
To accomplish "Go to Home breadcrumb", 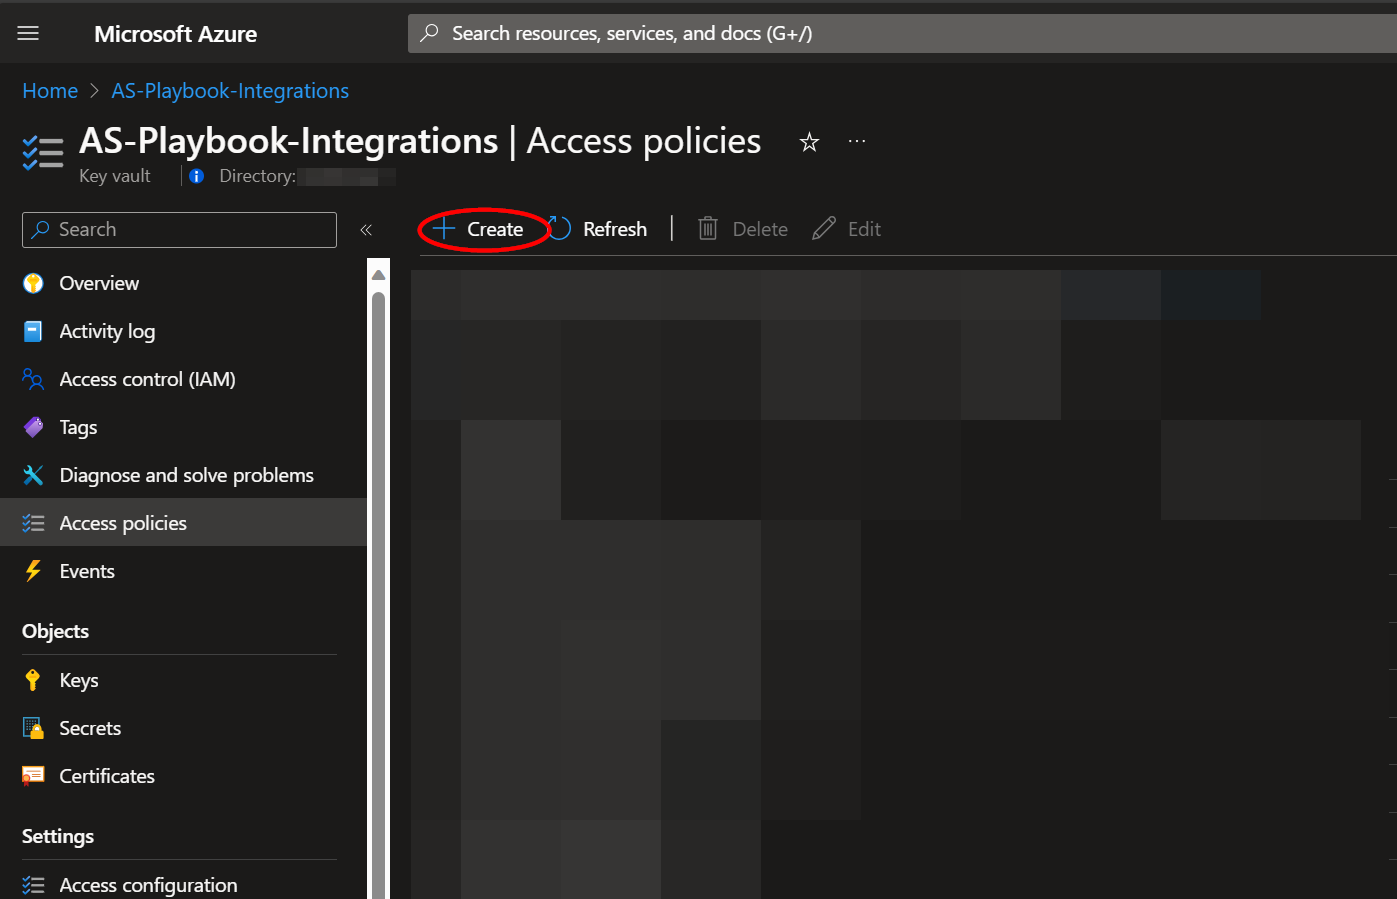I will pos(50,91).
